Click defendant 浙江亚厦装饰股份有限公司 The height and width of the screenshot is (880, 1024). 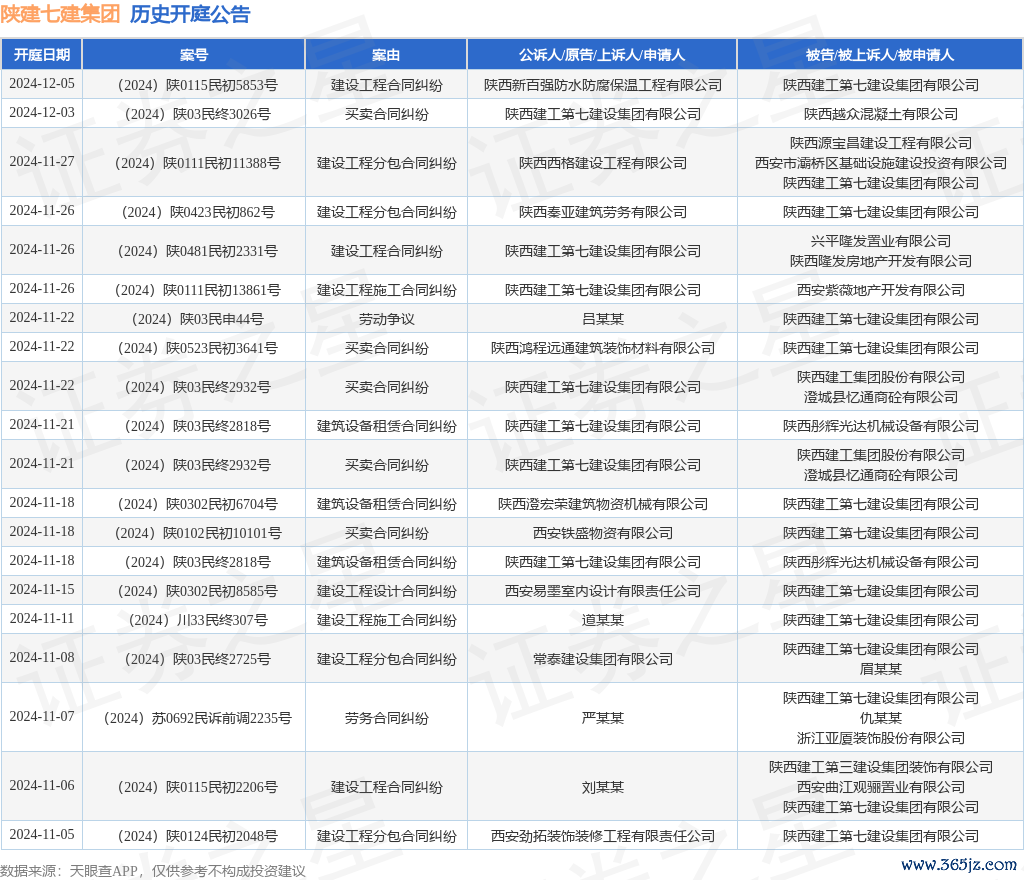point(881,738)
